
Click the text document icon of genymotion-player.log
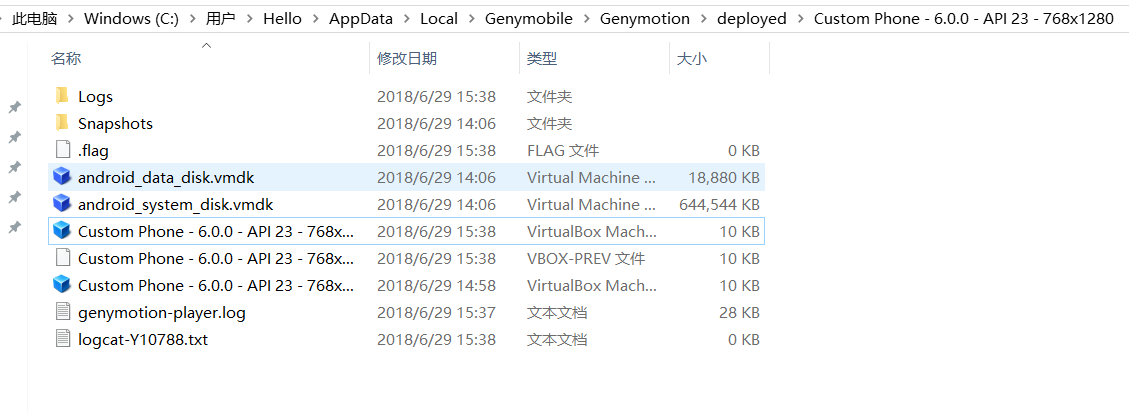pyautogui.click(x=63, y=313)
